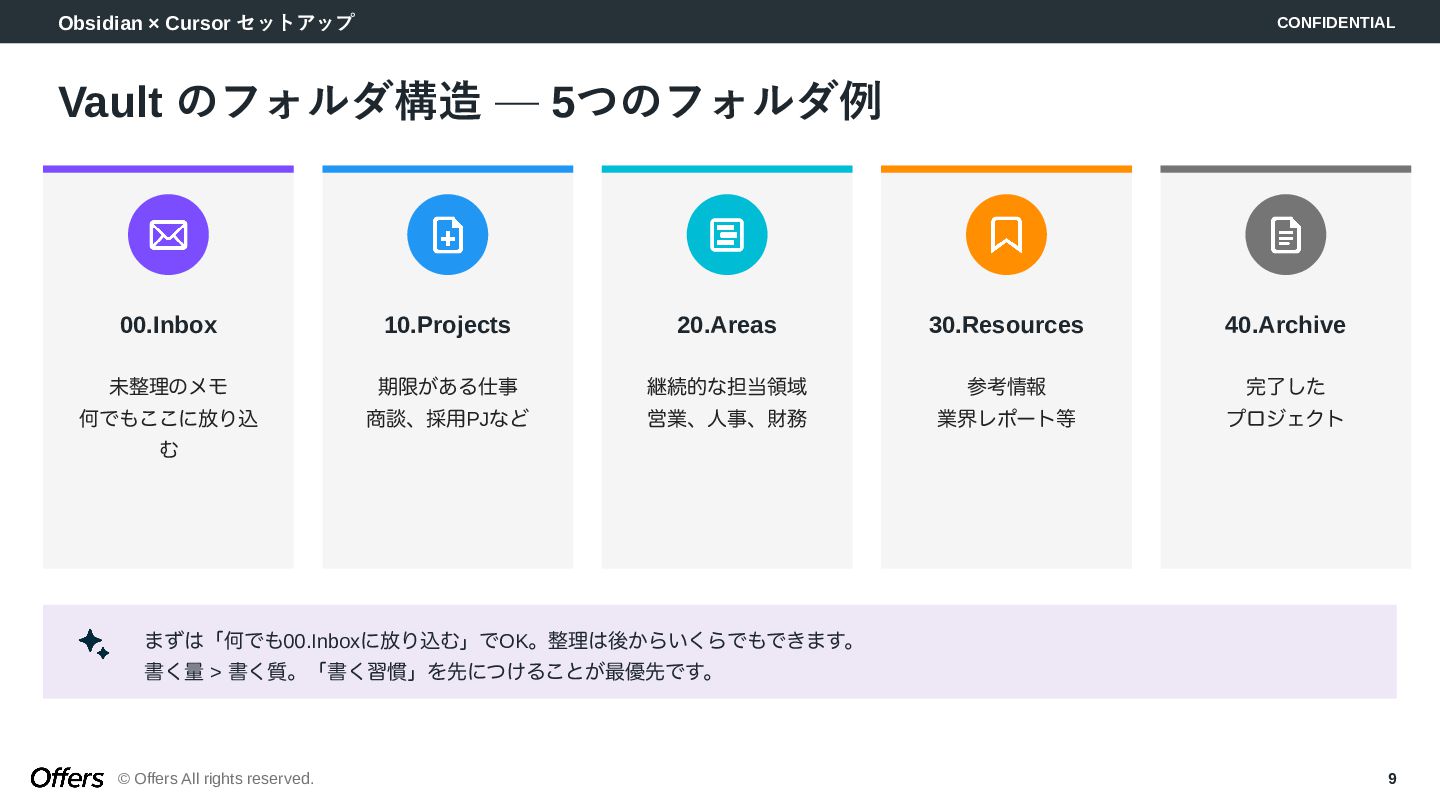Click the sparkle icon in the tip box
The image size is (1440, 810).
[94, 643]
